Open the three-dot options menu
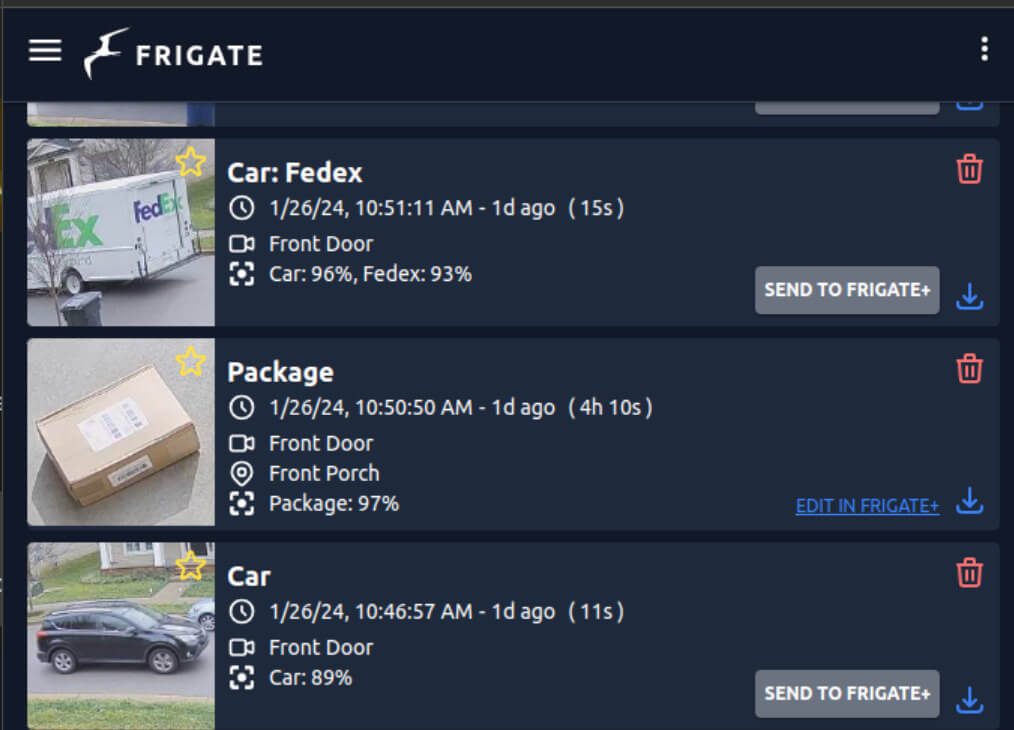Screen dimensions: 1014x730 click(x=984, y=49)
